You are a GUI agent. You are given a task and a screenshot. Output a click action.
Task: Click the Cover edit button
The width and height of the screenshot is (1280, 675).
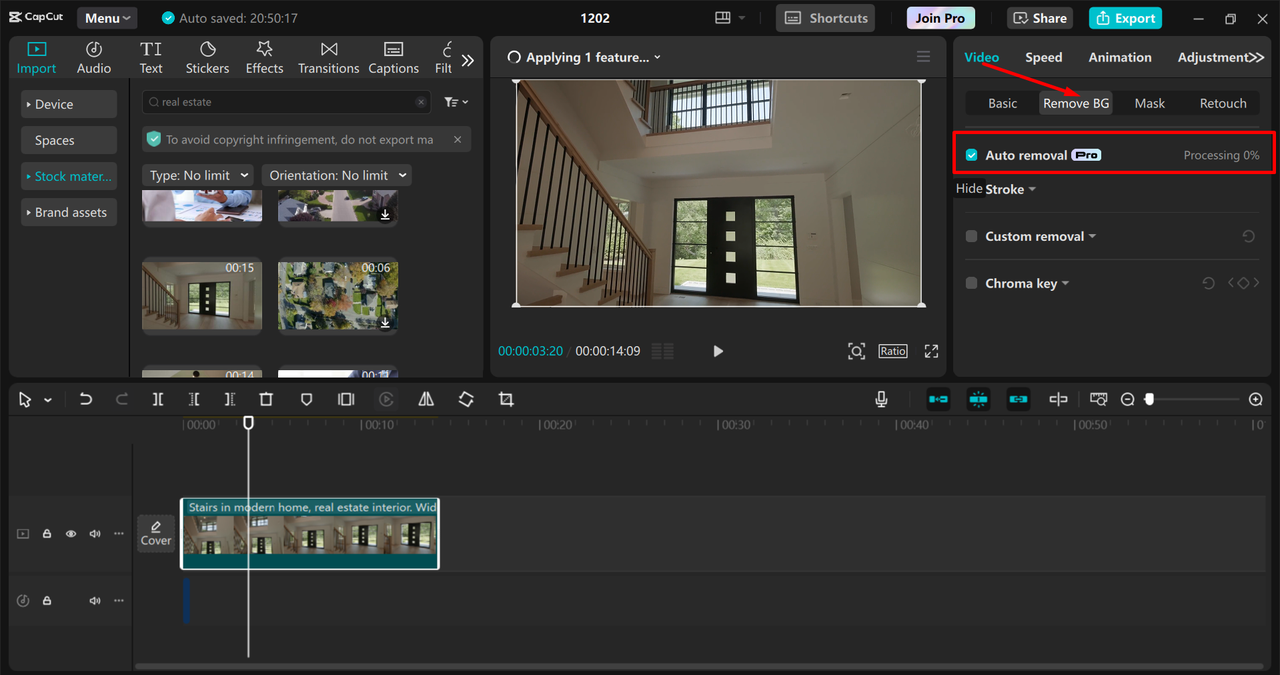[x=156, y=533]
